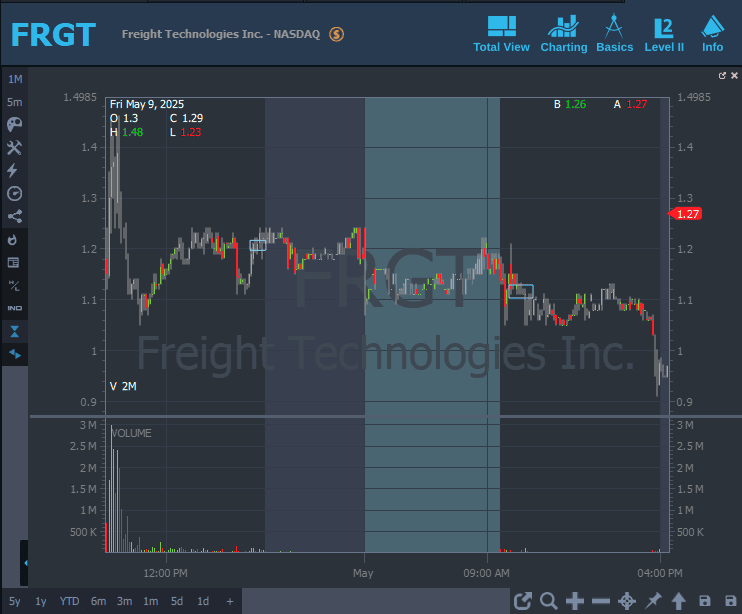Add a custom time range with plus

(230, 601)
